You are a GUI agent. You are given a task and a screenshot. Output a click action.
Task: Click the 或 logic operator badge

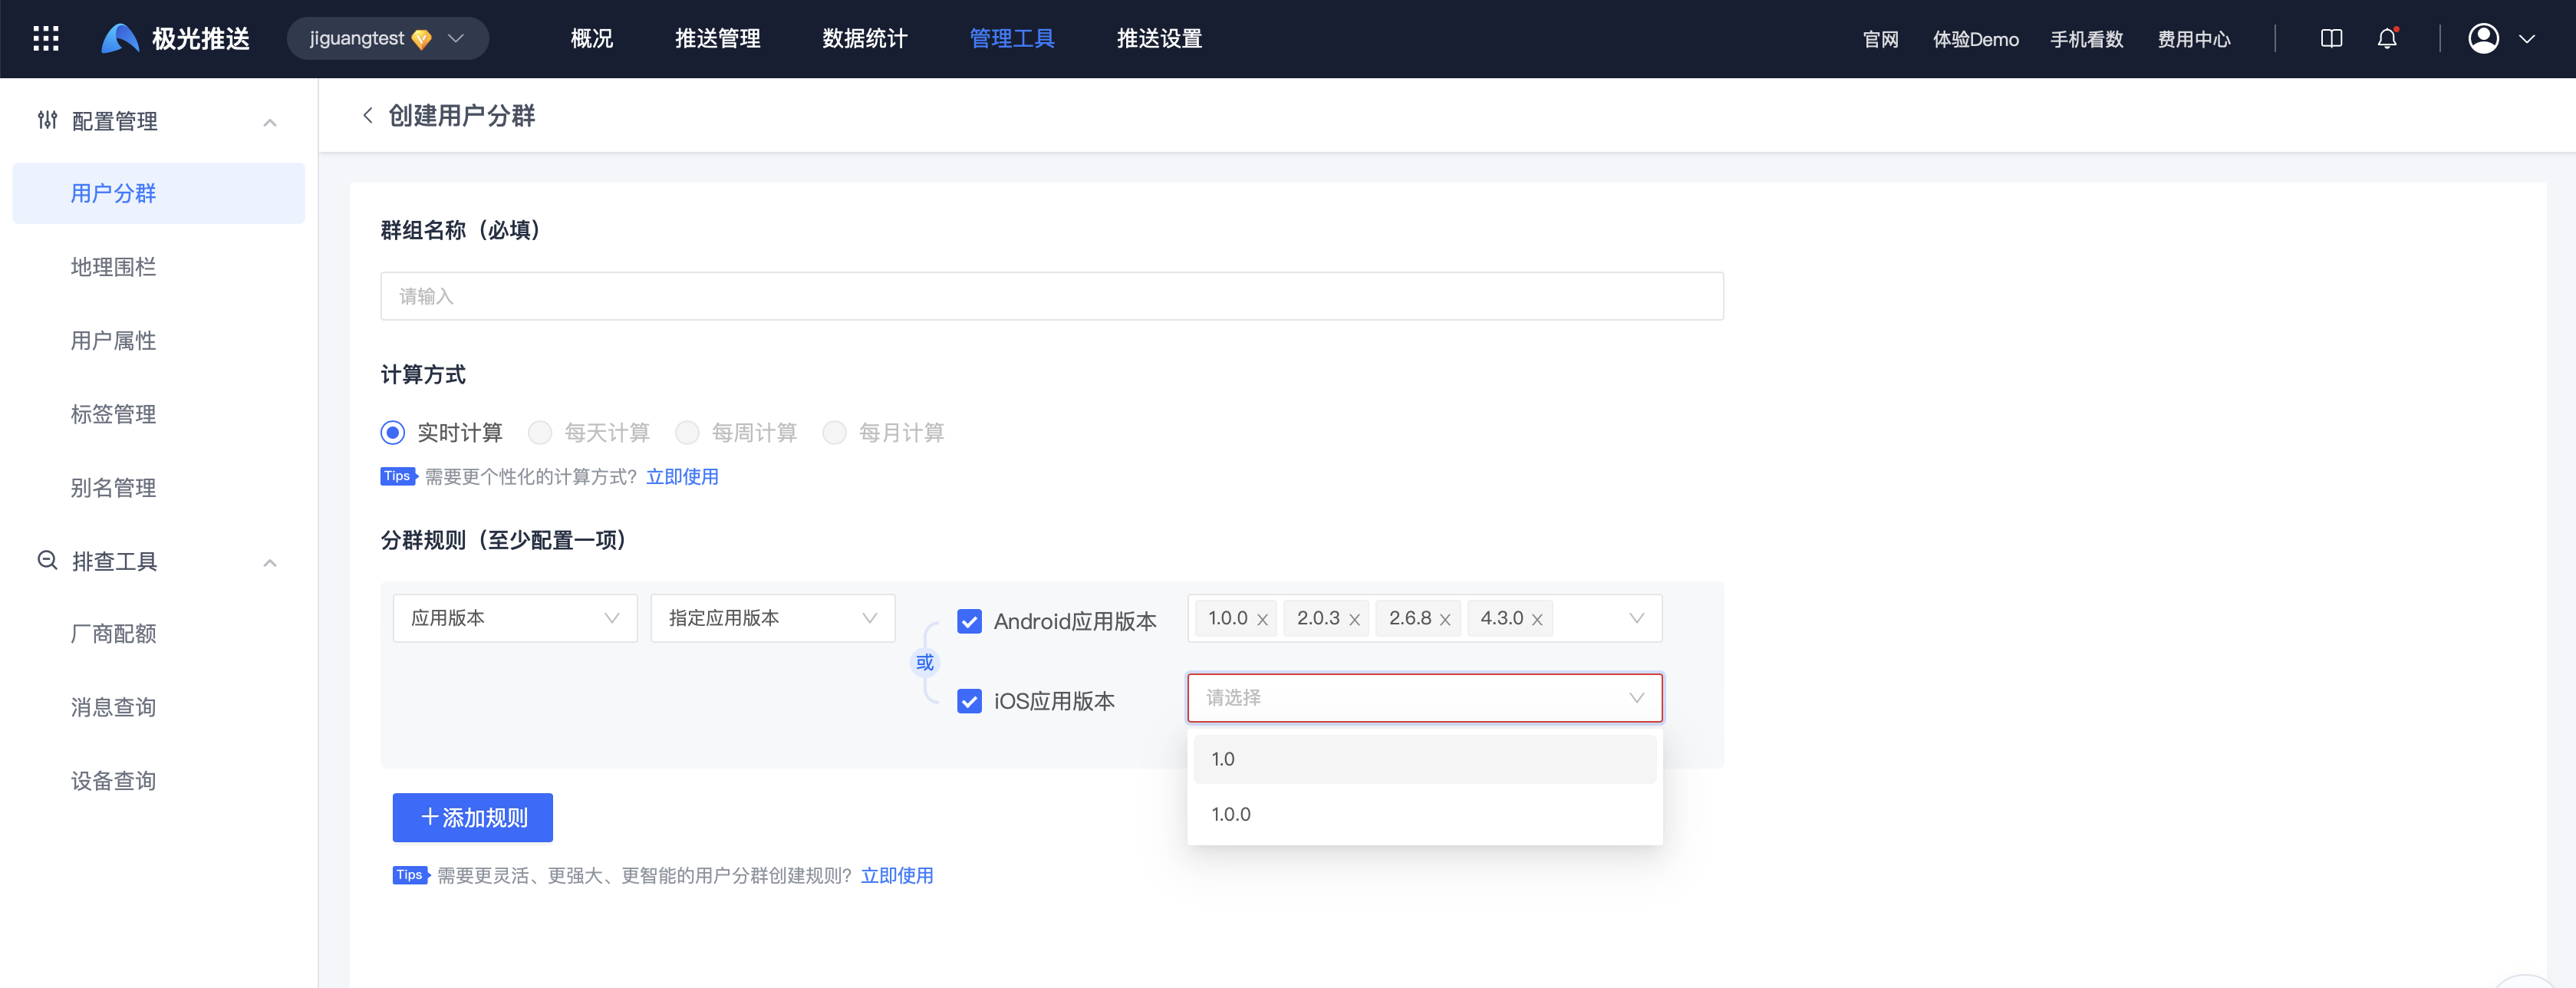(x=924, y=662)
